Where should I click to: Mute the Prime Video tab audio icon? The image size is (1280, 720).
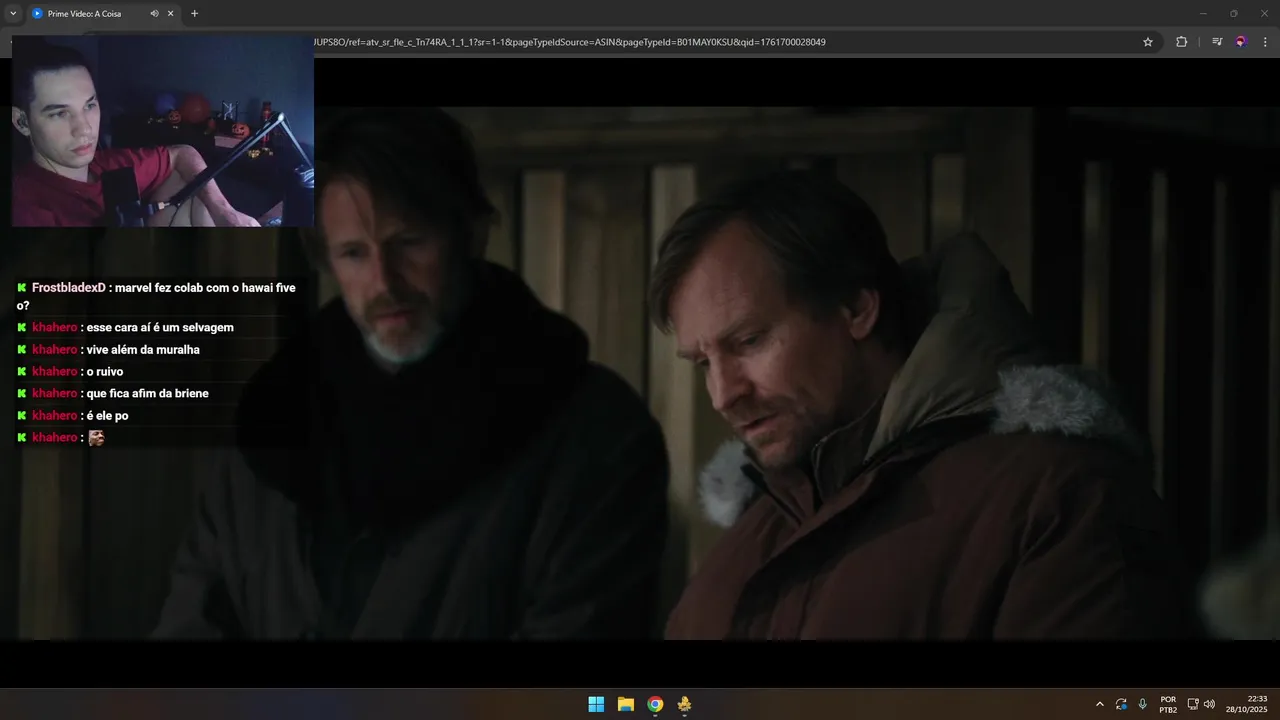point(154,14)
